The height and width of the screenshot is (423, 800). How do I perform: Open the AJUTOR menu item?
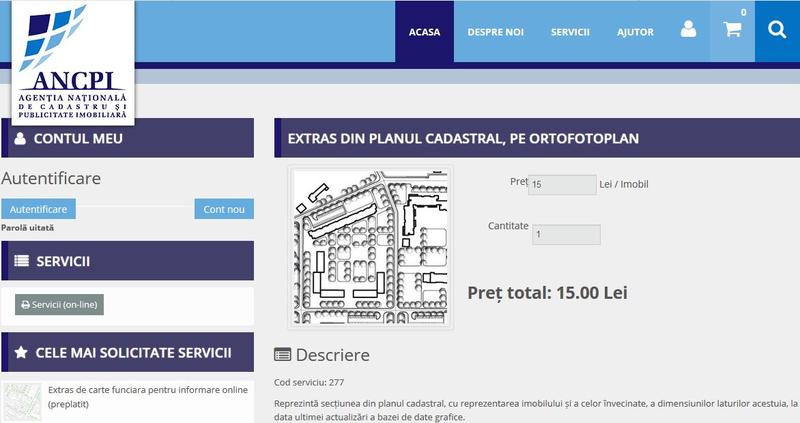635,32
